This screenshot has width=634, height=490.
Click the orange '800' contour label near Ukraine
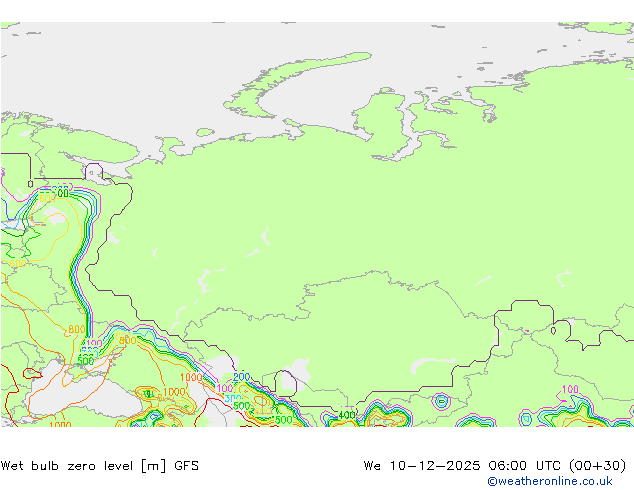click(76, 329)
